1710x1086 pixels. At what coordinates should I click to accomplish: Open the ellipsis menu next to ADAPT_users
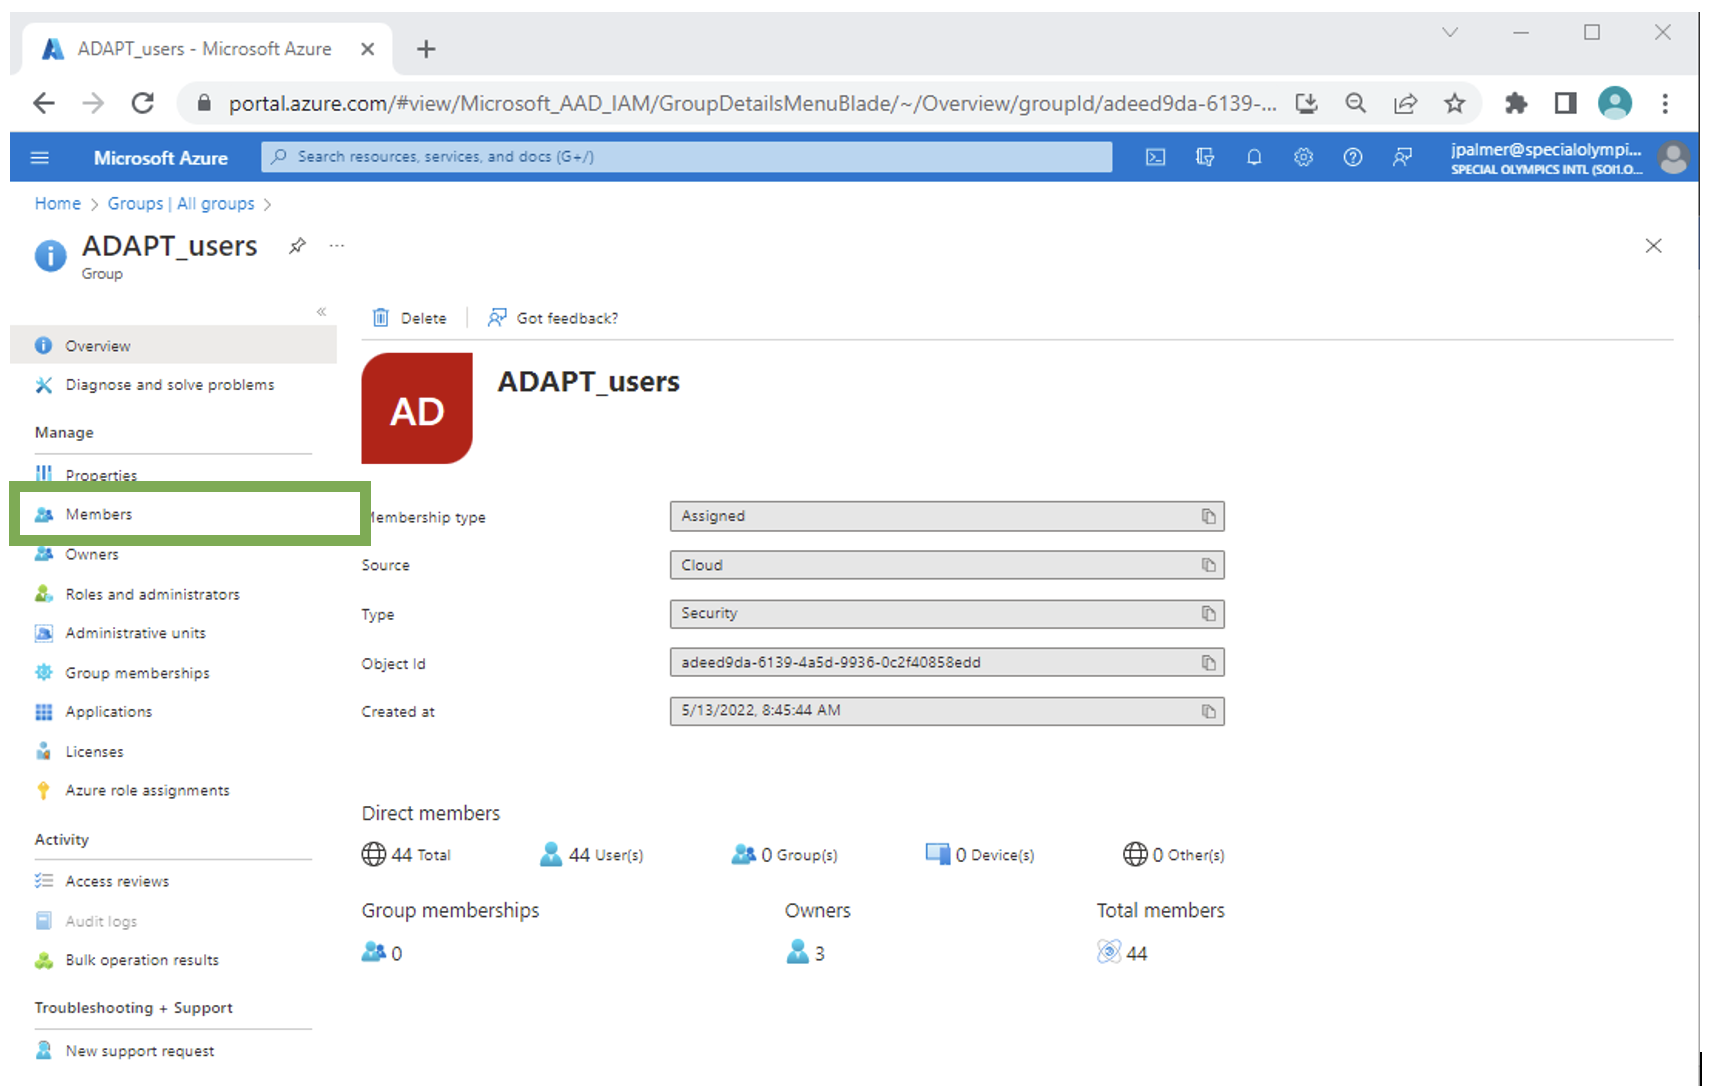(x=337, y=246)
